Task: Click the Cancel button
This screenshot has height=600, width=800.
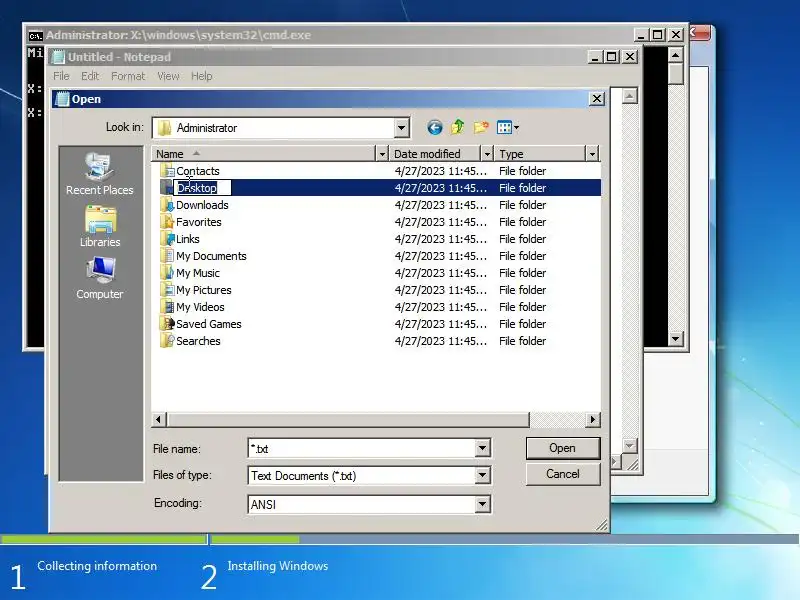Action: coord(563,474)
